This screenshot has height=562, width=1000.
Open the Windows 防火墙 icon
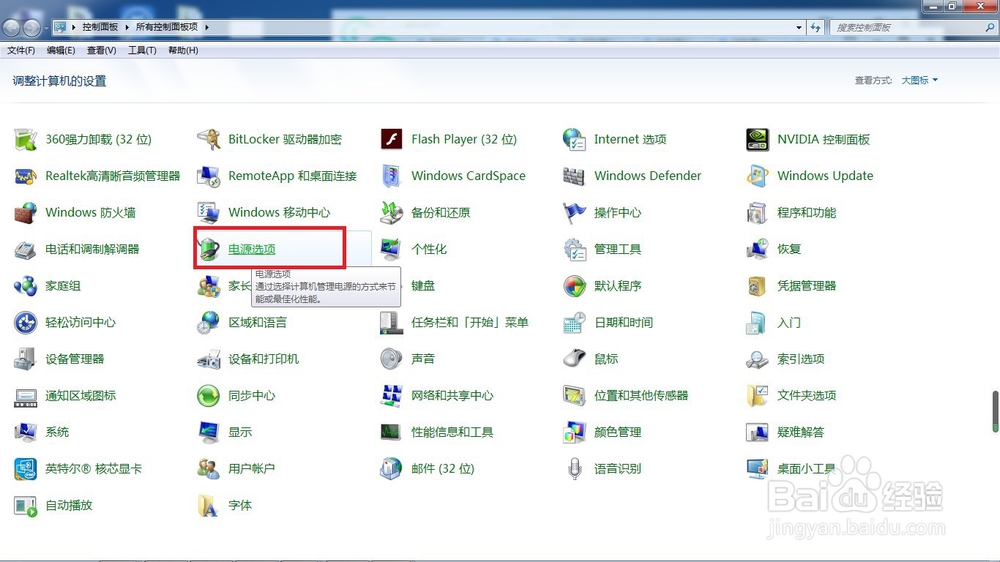pyautogui.click(x=26, y=212)
